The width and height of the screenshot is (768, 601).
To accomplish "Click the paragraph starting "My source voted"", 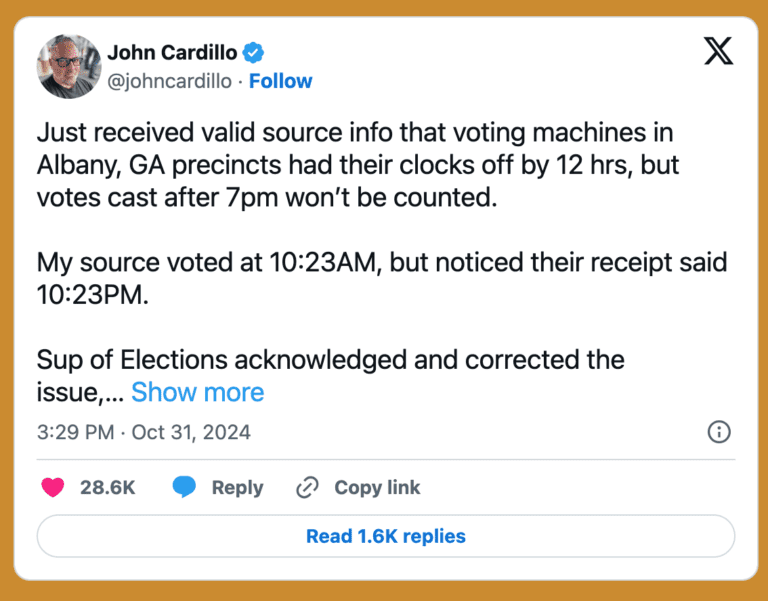I will click(381, 279).
